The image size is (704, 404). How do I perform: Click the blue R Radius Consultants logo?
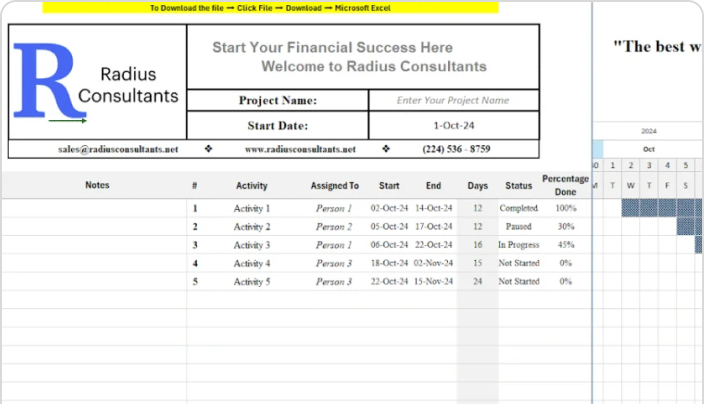click(96, 82)
